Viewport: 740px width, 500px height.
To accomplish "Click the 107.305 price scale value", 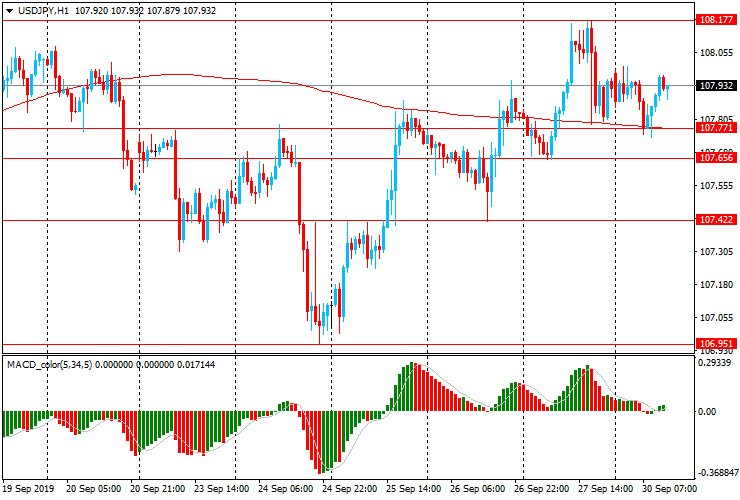I will coord(715,252).
